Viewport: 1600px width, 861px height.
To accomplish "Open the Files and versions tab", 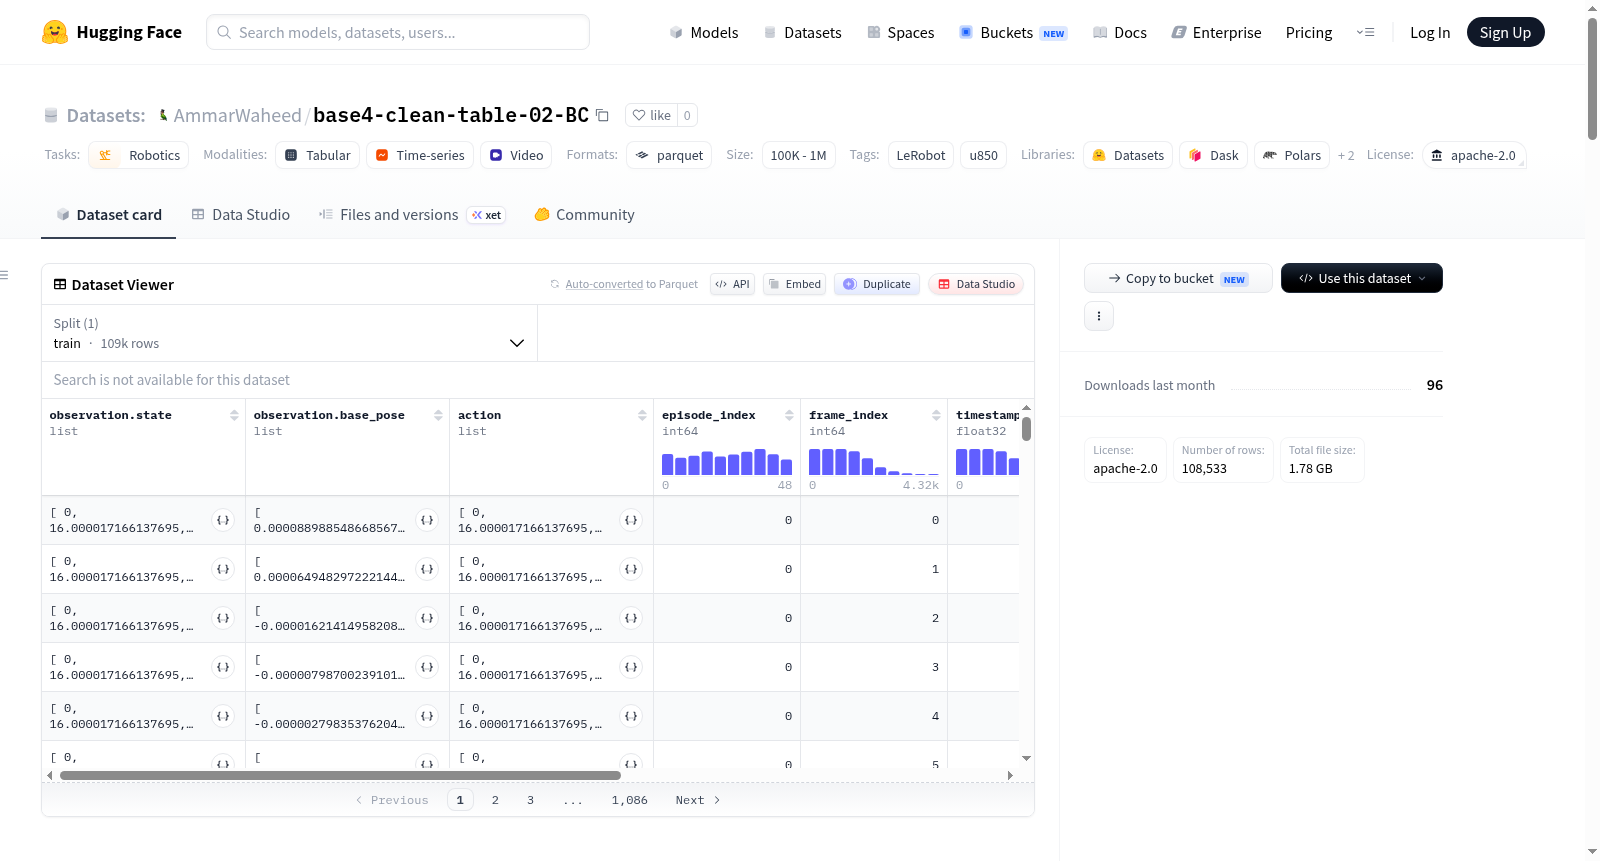I will pyautogui.click(x=412, y=214).
